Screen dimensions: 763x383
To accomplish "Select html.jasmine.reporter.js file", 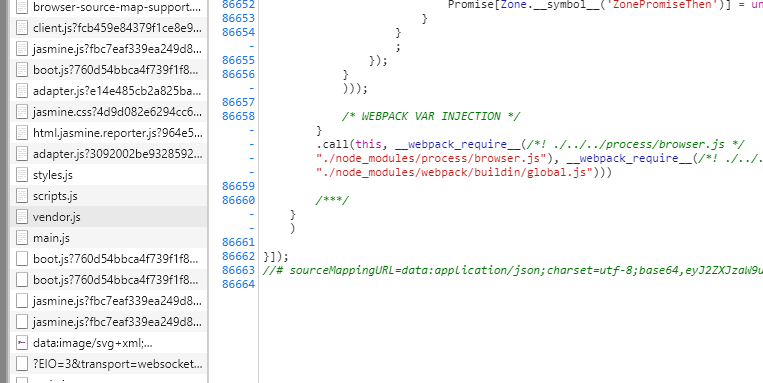I will pos(109,133).
